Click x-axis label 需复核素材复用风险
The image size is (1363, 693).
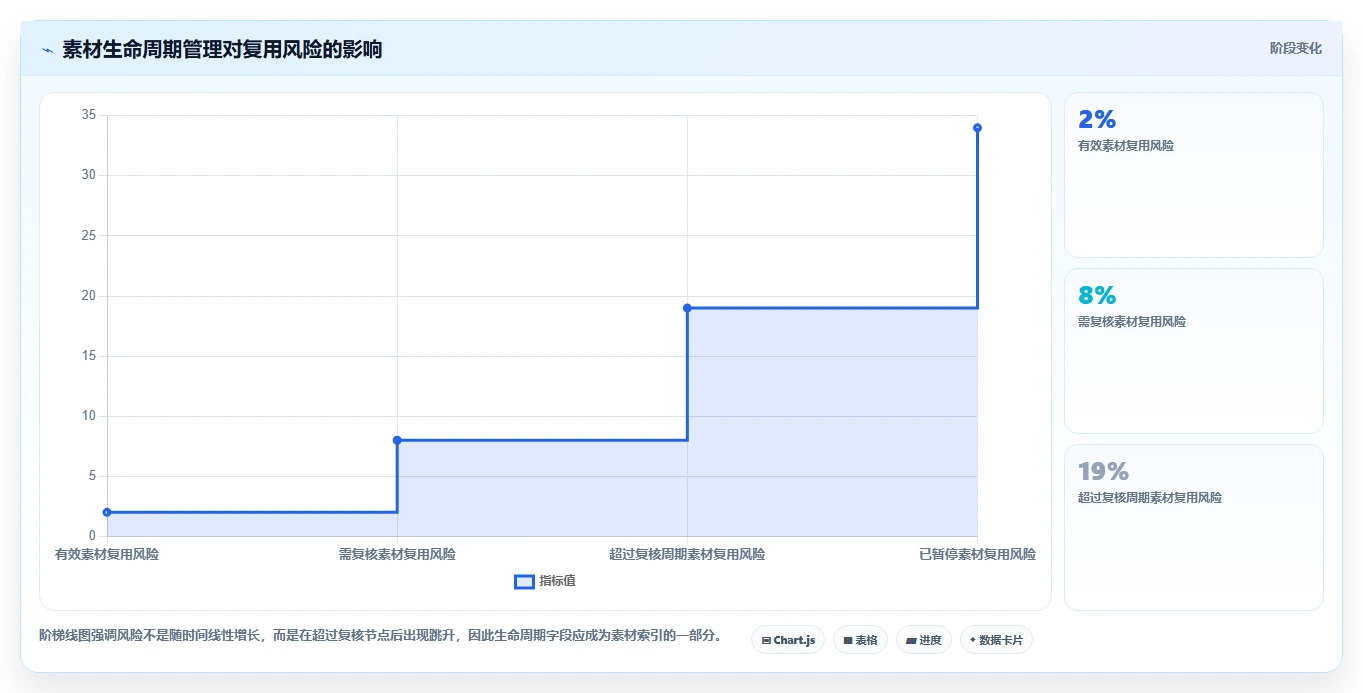coord(397,554)
